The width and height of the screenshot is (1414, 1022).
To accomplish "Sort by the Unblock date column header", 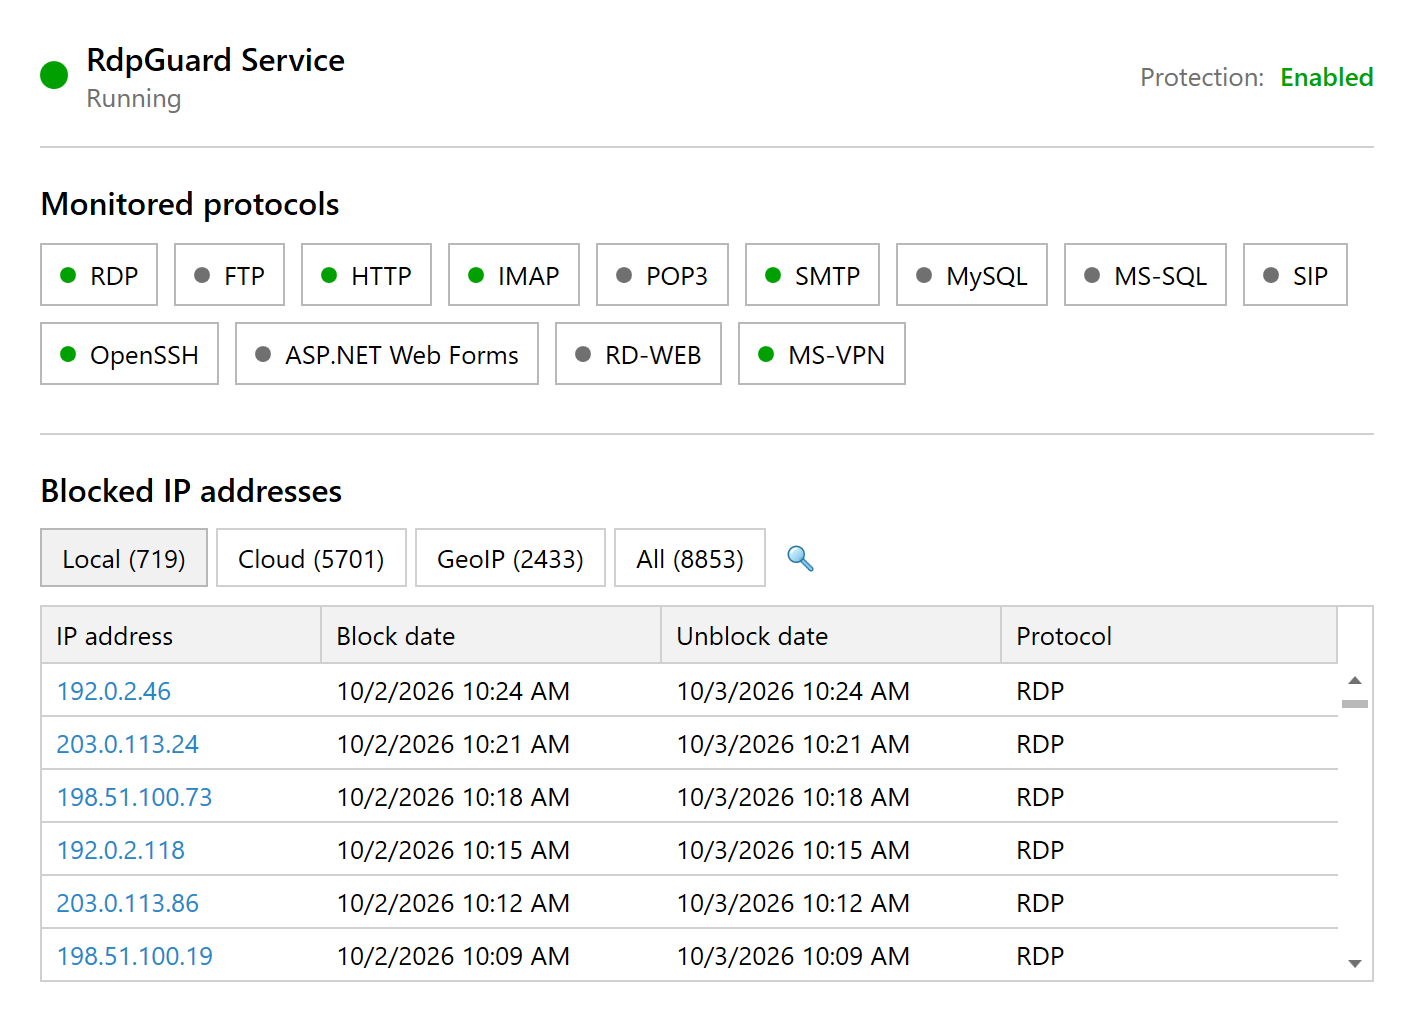I will [831, 635].
